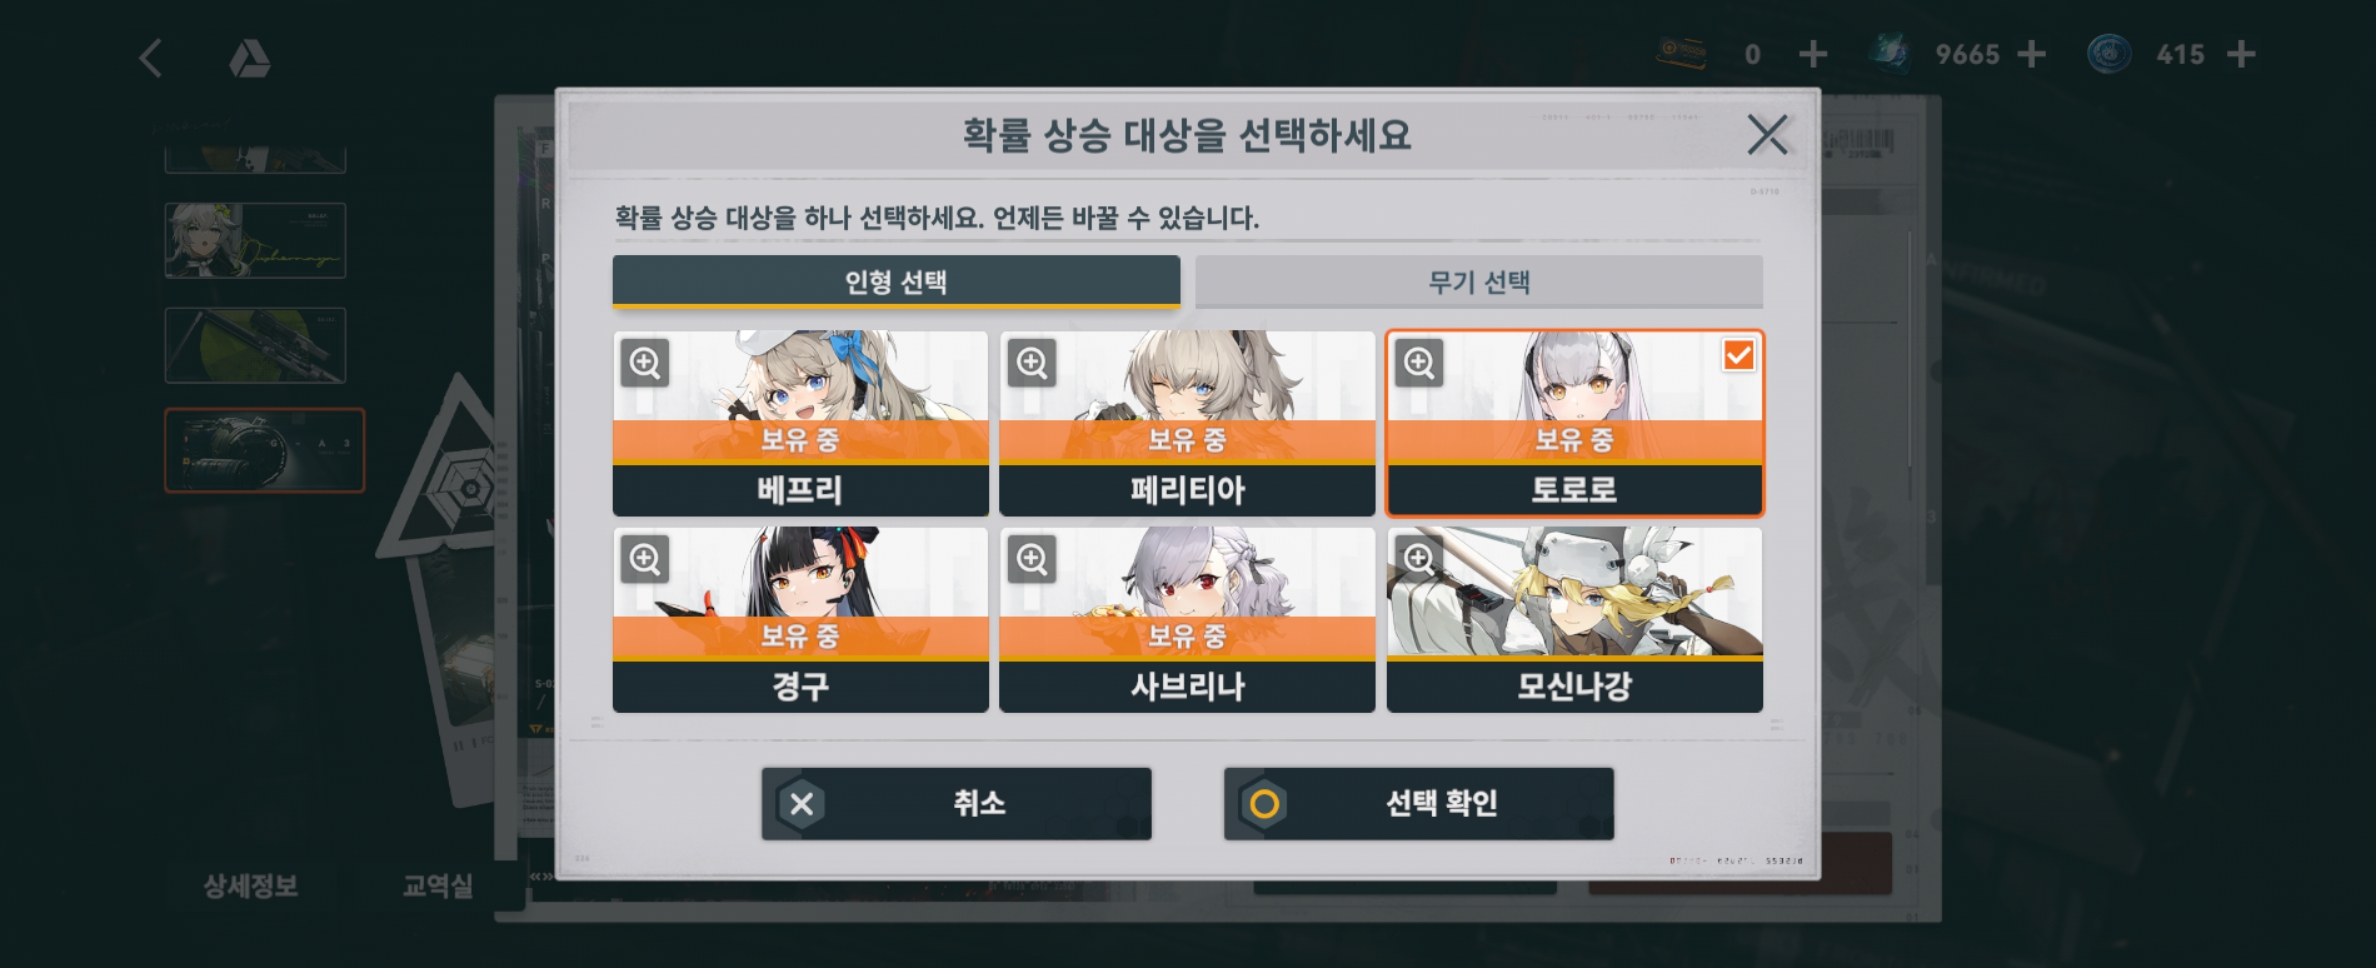Open magnifier on 페리티아 card

pos(1032,363)
